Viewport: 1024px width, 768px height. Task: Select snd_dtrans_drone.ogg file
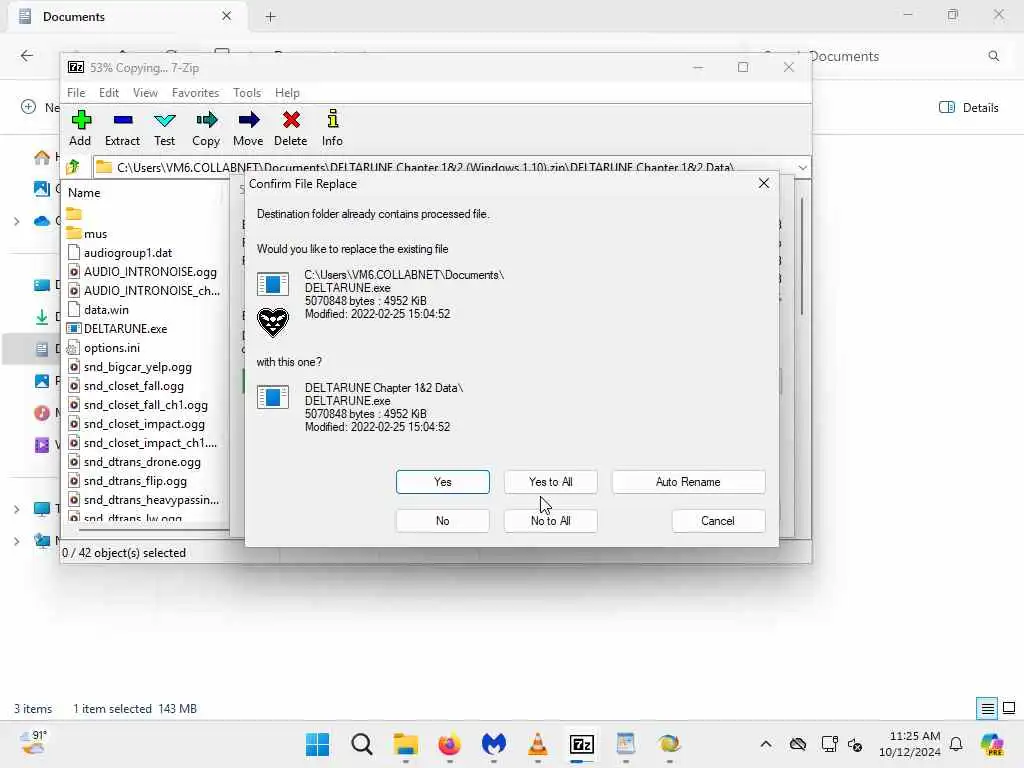click(142, 462)
